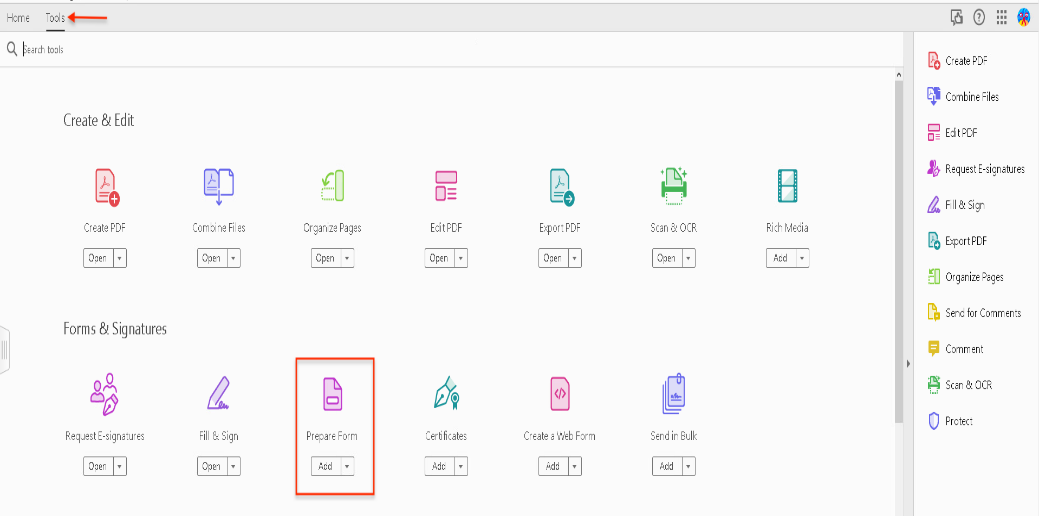Expand the dropdown arrow under Create PDF
1039x516 pixels.
coord(120,258)
